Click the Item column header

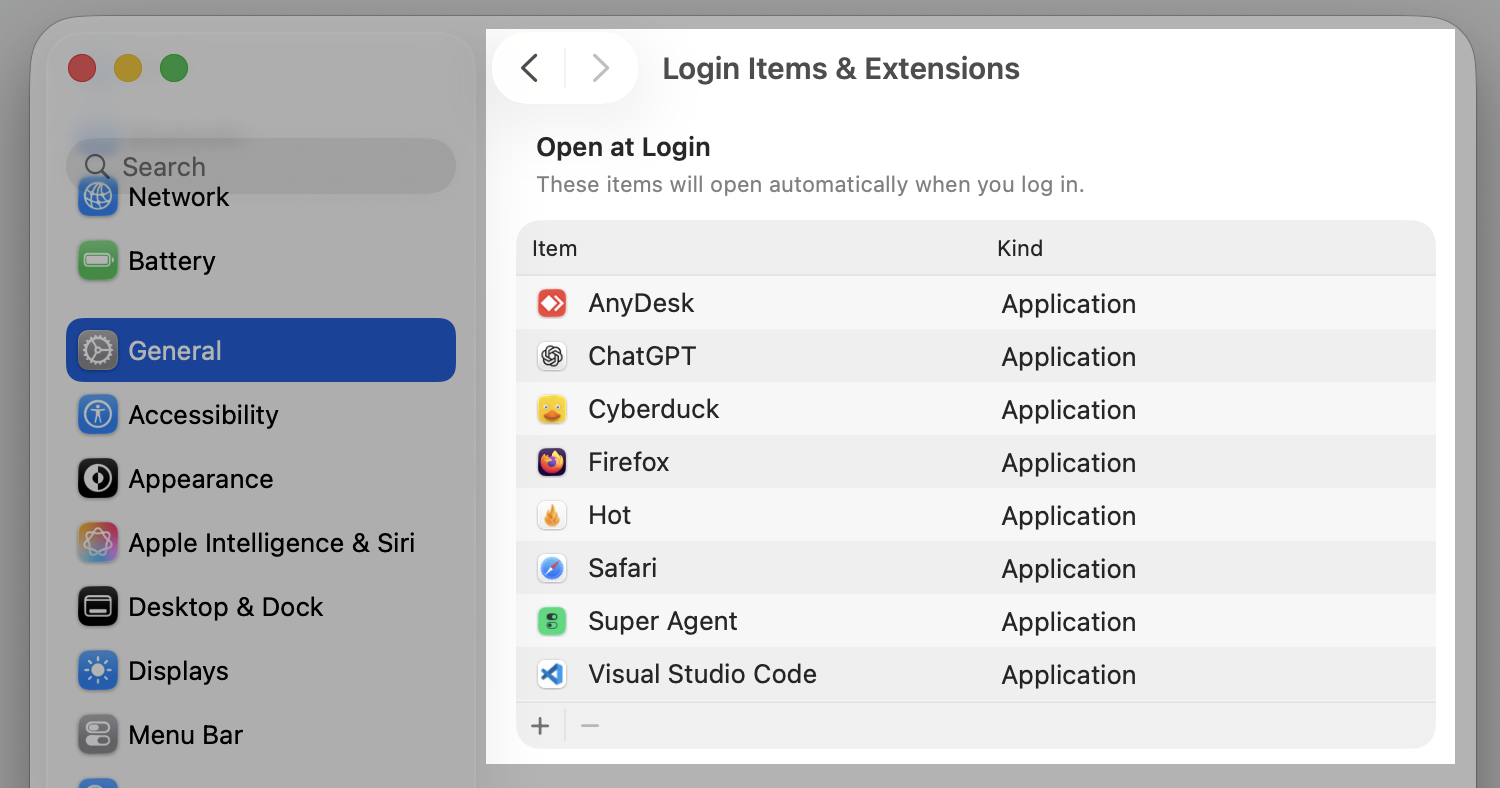[x=554, y=248]
